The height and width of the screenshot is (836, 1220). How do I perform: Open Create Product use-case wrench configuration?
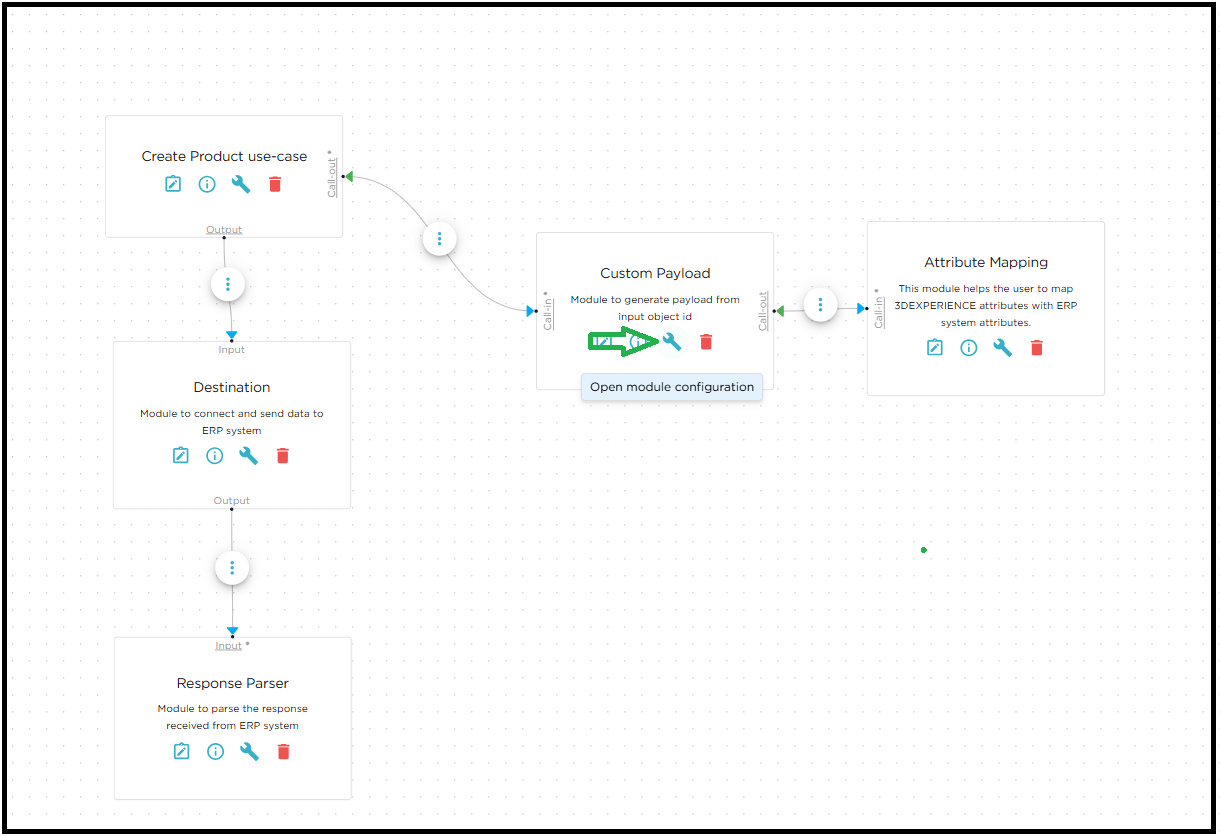(241, 184)
